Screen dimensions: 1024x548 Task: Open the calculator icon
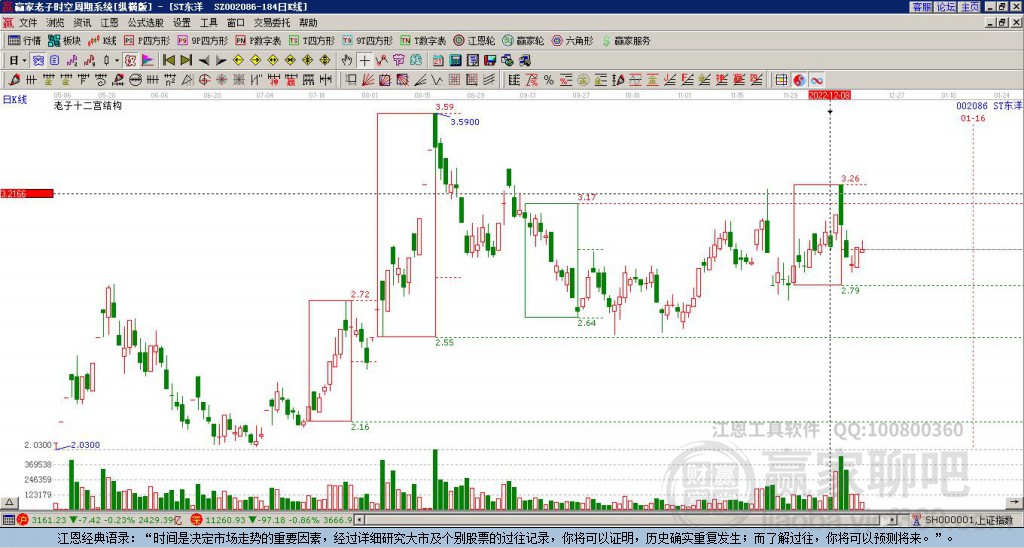pos(455,60)
